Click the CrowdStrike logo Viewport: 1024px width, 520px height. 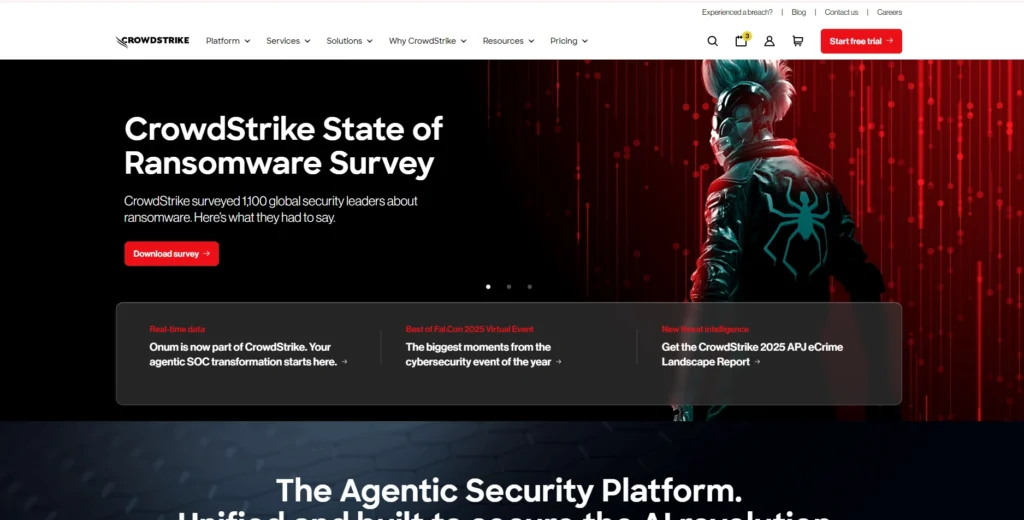[152, 41]
